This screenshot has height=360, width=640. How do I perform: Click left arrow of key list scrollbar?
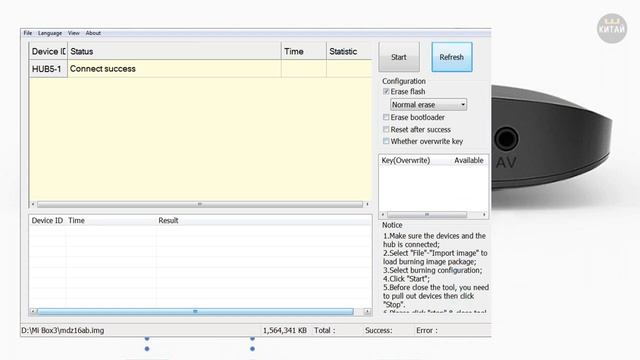[x=383, y=214]
